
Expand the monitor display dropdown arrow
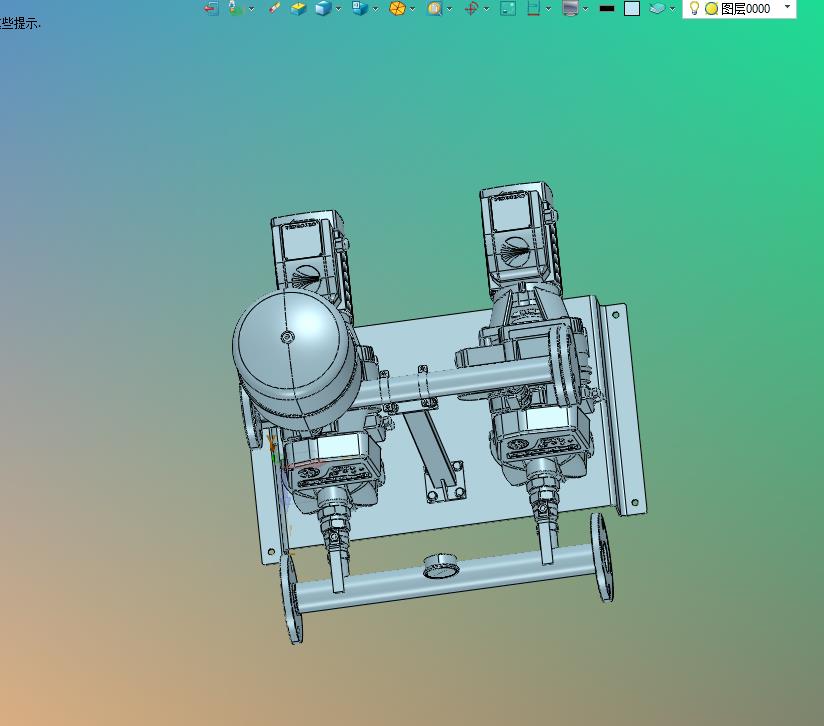pyautogui.click(x=585, y=9)
